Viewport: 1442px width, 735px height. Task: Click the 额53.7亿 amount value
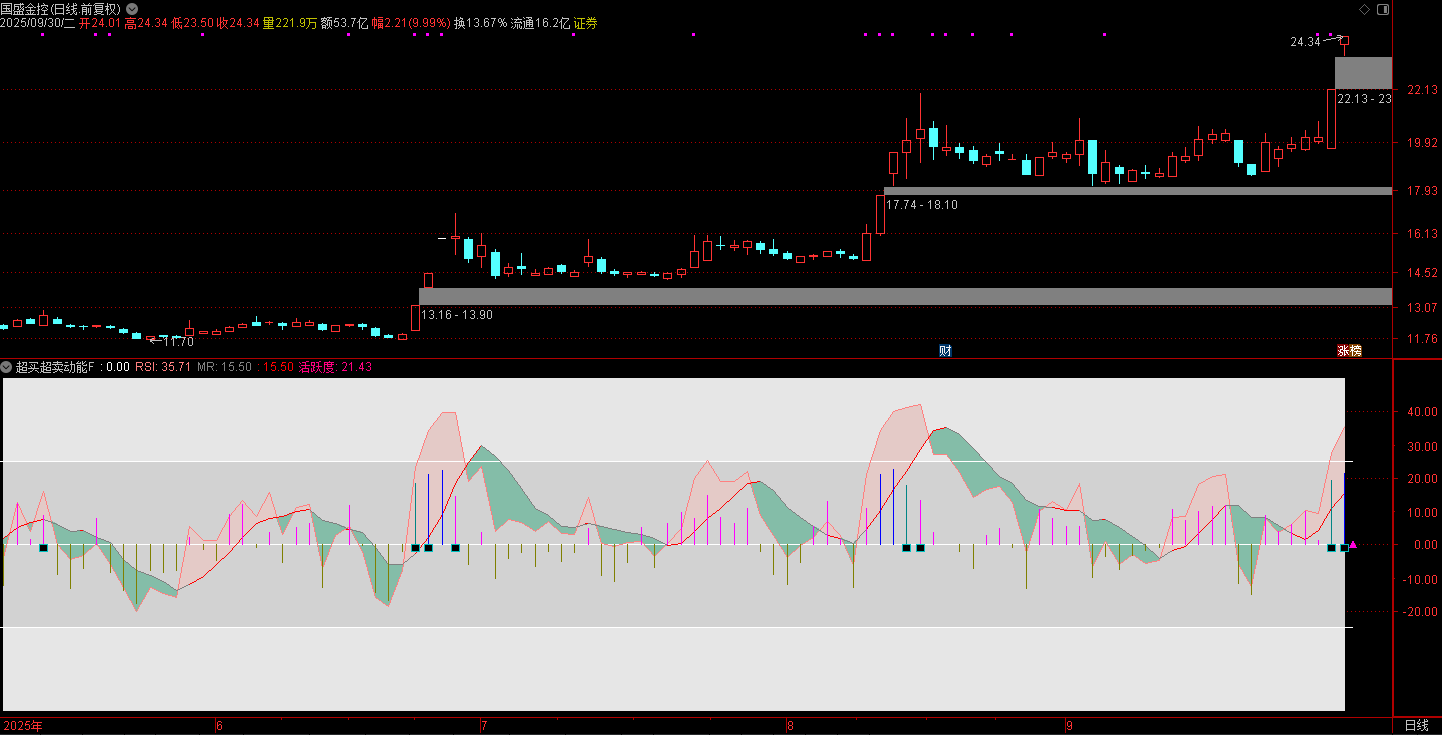[344, 23]
